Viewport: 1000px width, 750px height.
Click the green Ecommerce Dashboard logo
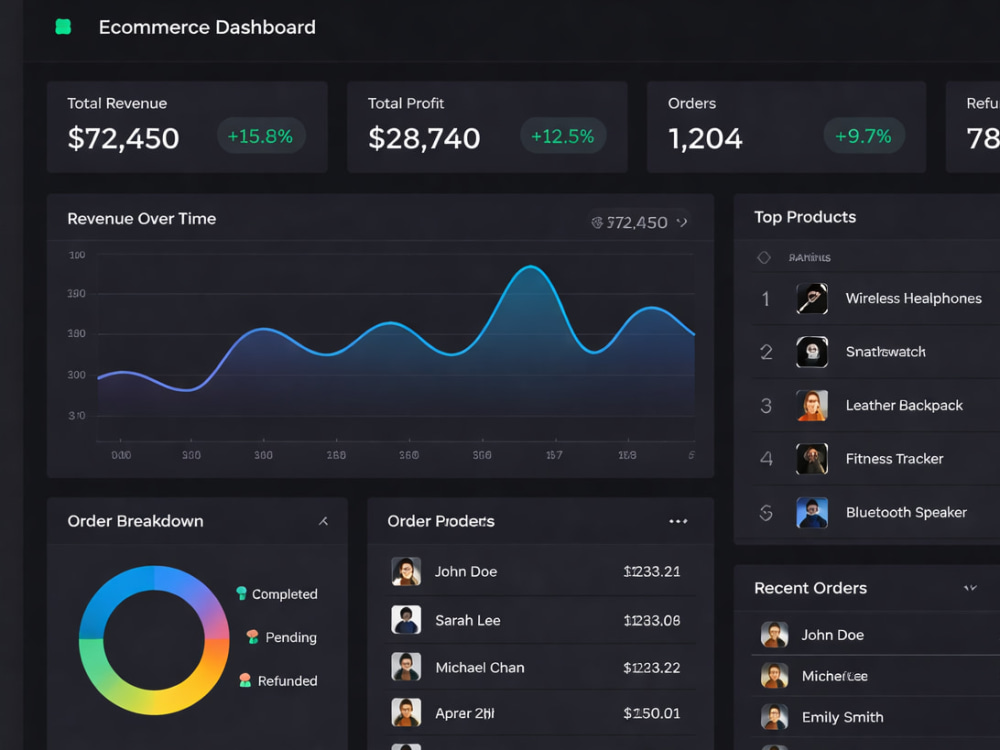tap(63, 27)
